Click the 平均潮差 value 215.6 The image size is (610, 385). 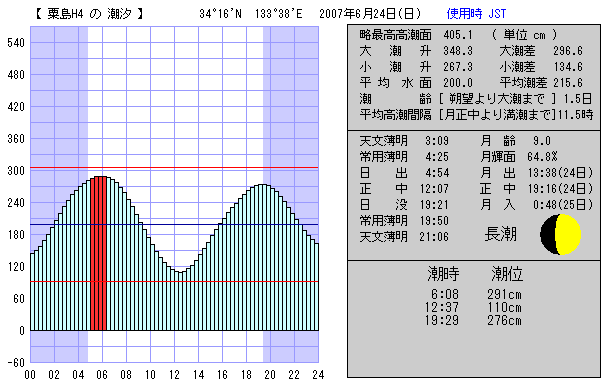(x=568, y=83)
